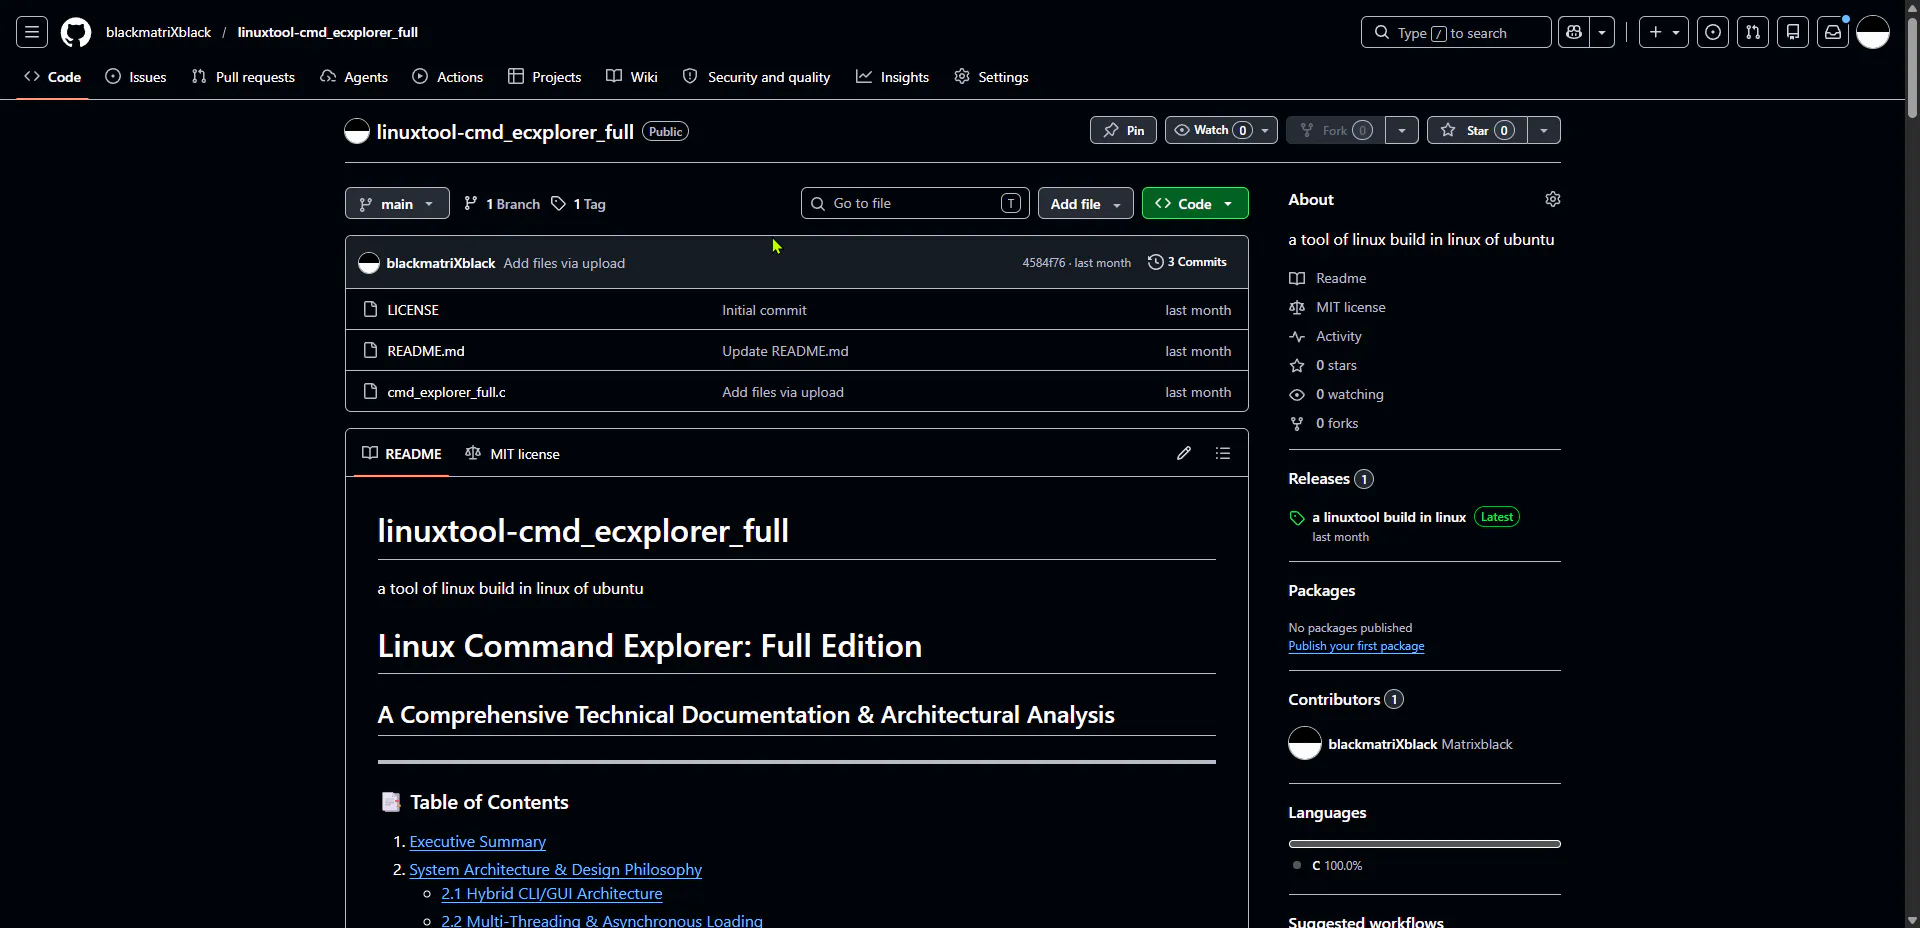Viewport: 1920px width, 928px height.
Task: Open the Watch options dropdown arrow
Action: tap(1266, 130)
